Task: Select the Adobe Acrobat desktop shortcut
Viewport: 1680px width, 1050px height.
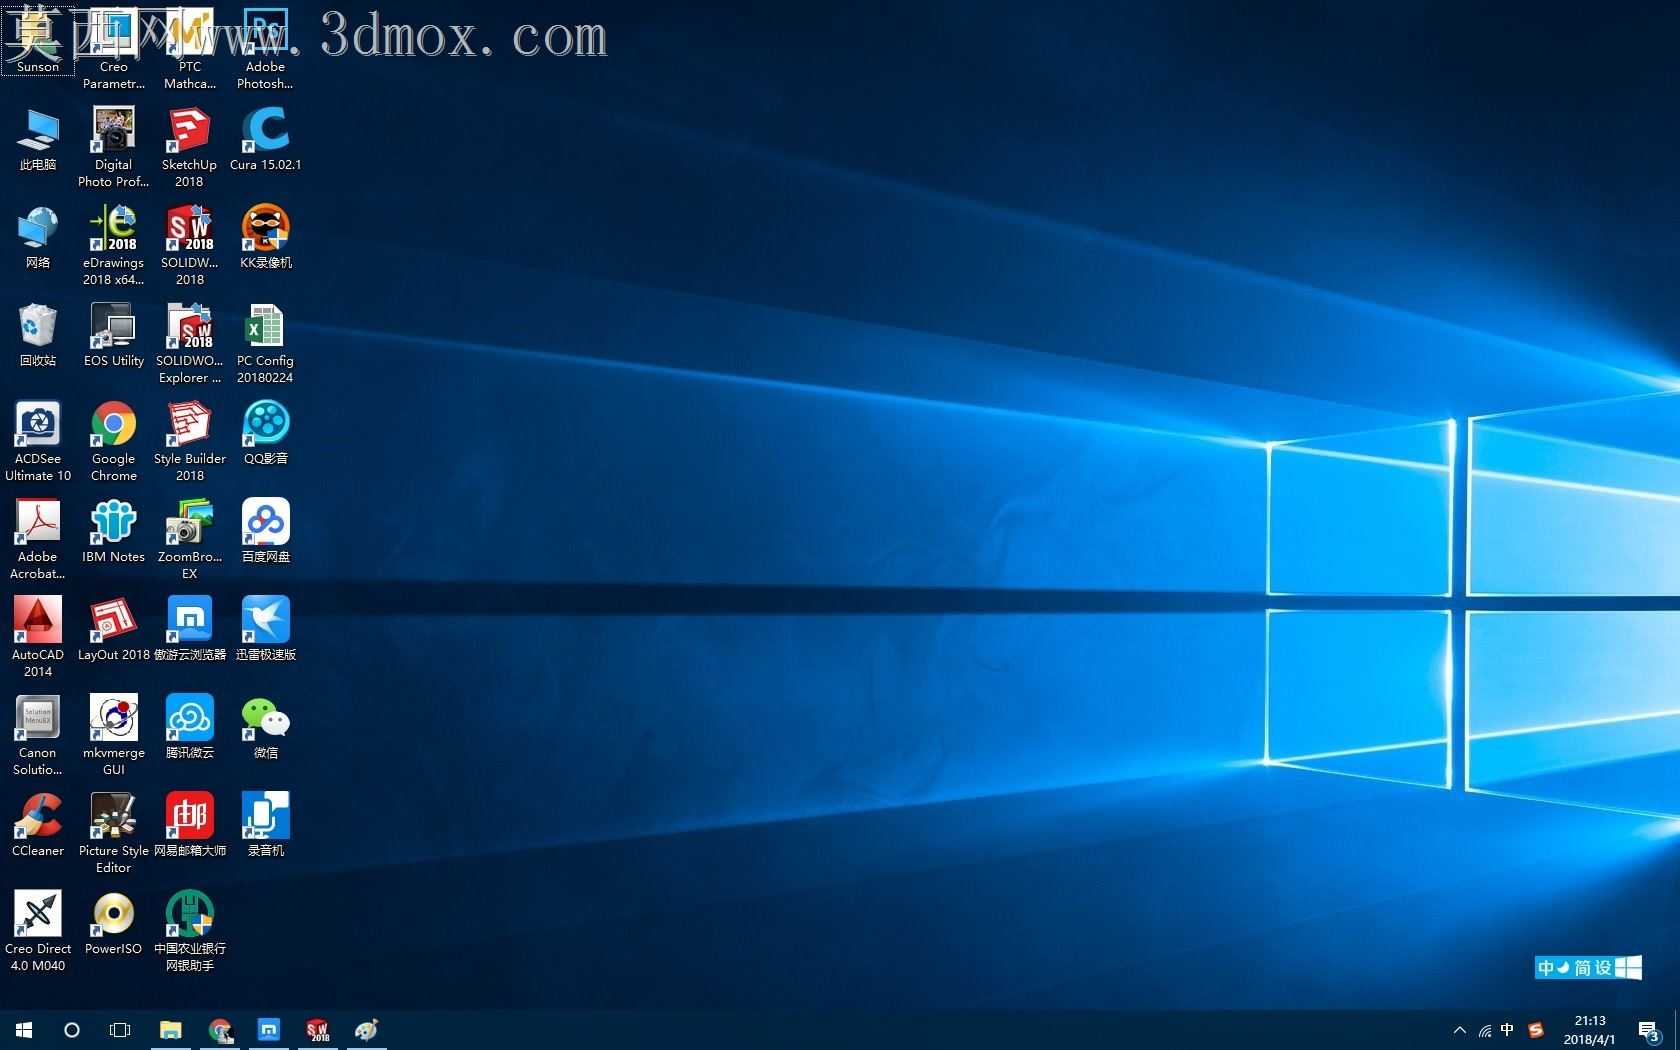Action: coord(38,539)
